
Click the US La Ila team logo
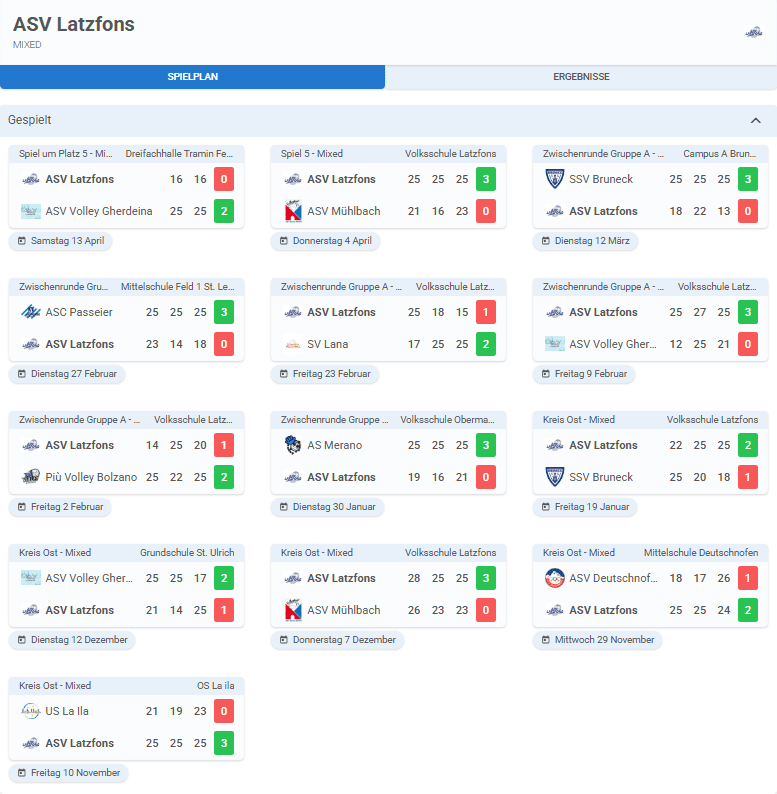coord(31,711)
